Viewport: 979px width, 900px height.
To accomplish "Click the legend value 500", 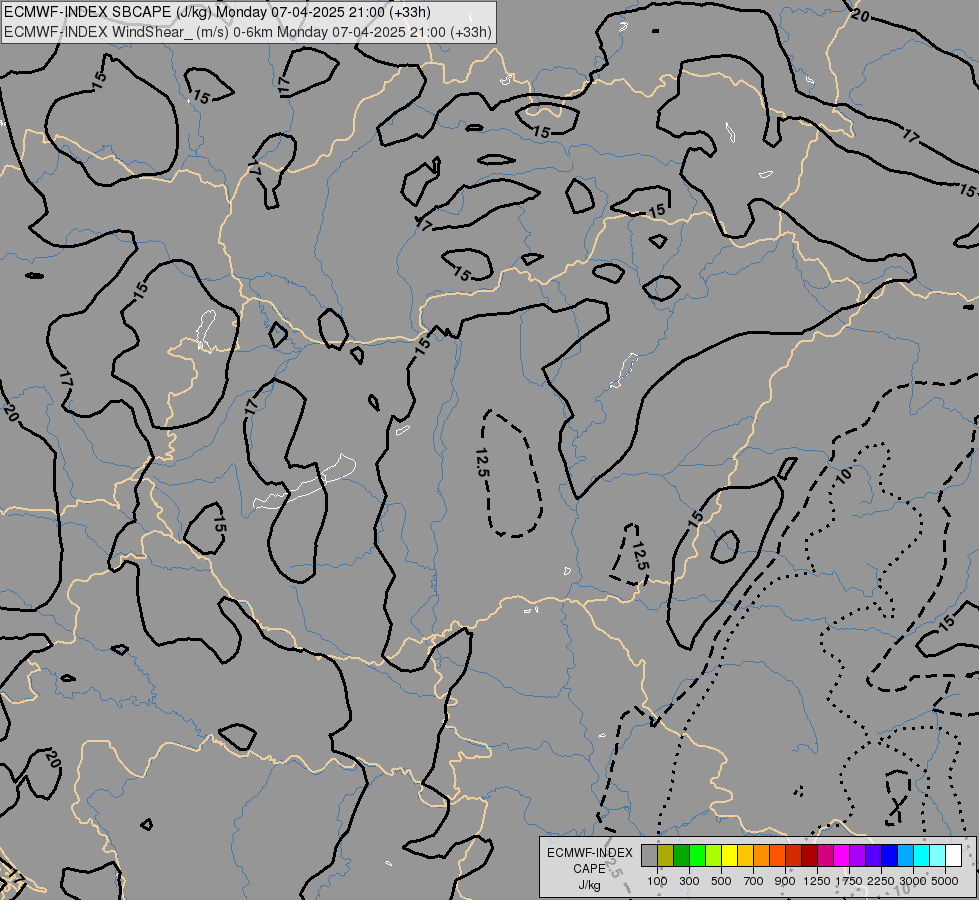I will (x=721, y=881).
